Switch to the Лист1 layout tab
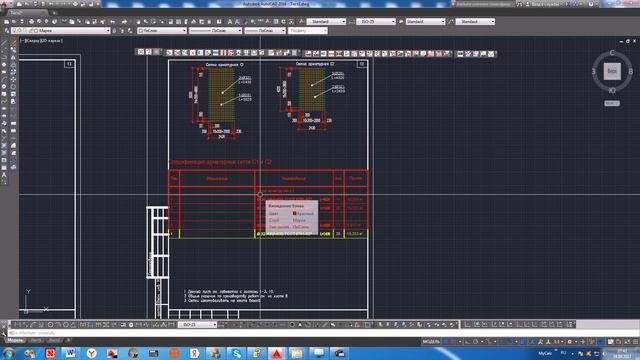 [x=37, y=340]
